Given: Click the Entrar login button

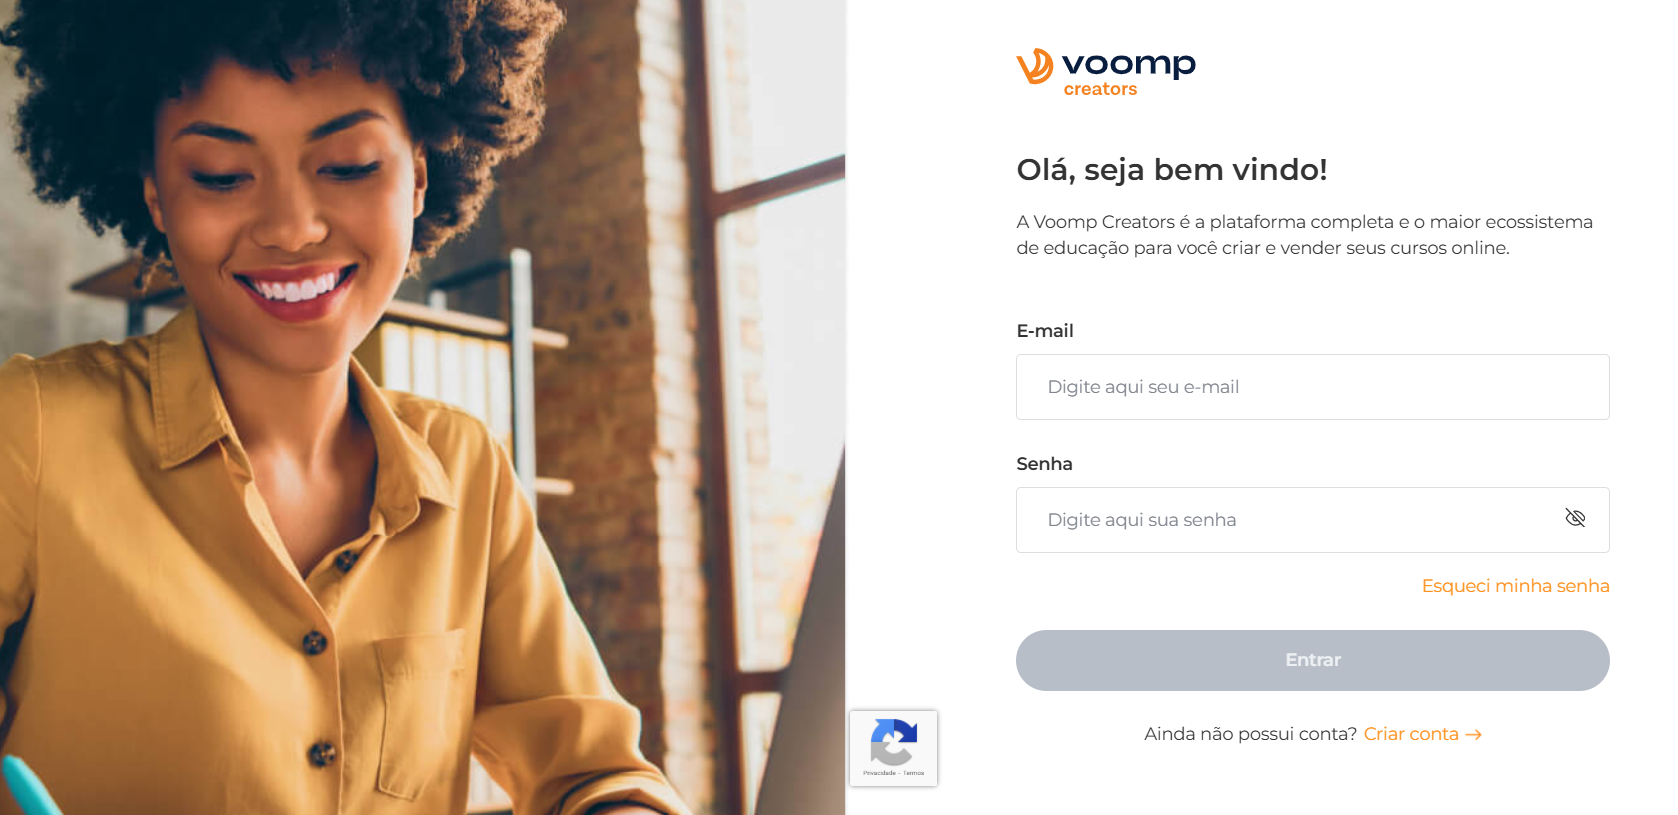Looking at the screenshot, I should point(1312,660).
